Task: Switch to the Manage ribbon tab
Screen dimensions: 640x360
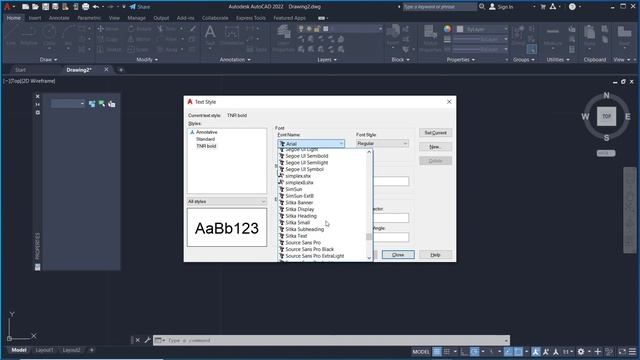Action: pyautogui.click(x=136, y=18)
